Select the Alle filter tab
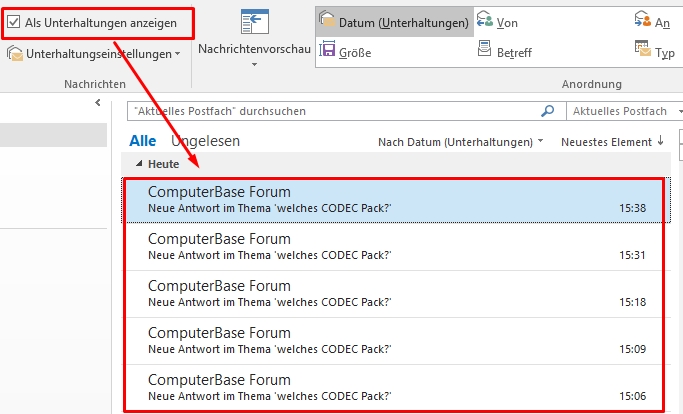 (x=142, y=141)
